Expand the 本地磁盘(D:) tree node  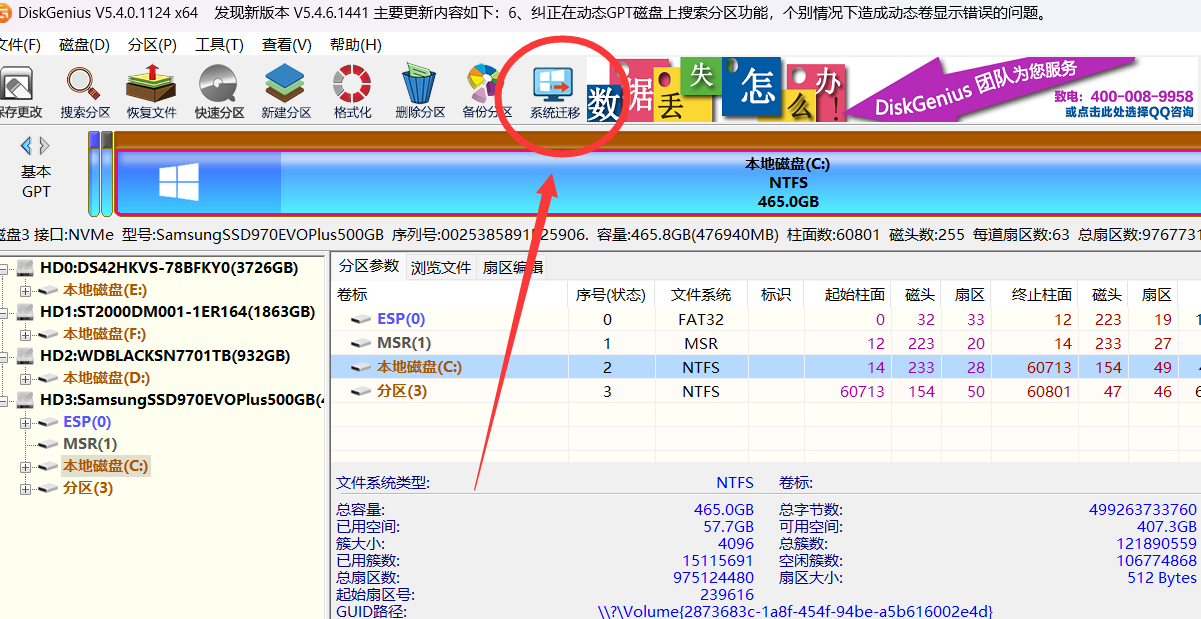[x=25, y=380]
